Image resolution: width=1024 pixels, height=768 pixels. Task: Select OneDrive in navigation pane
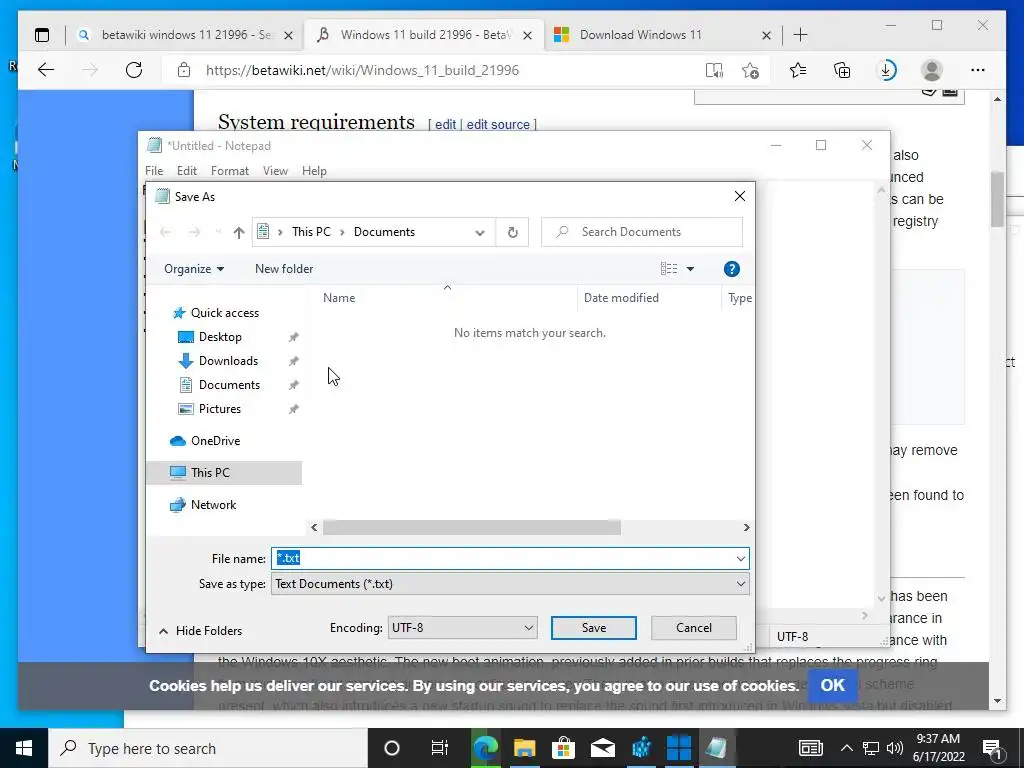(x=215, y=441)
